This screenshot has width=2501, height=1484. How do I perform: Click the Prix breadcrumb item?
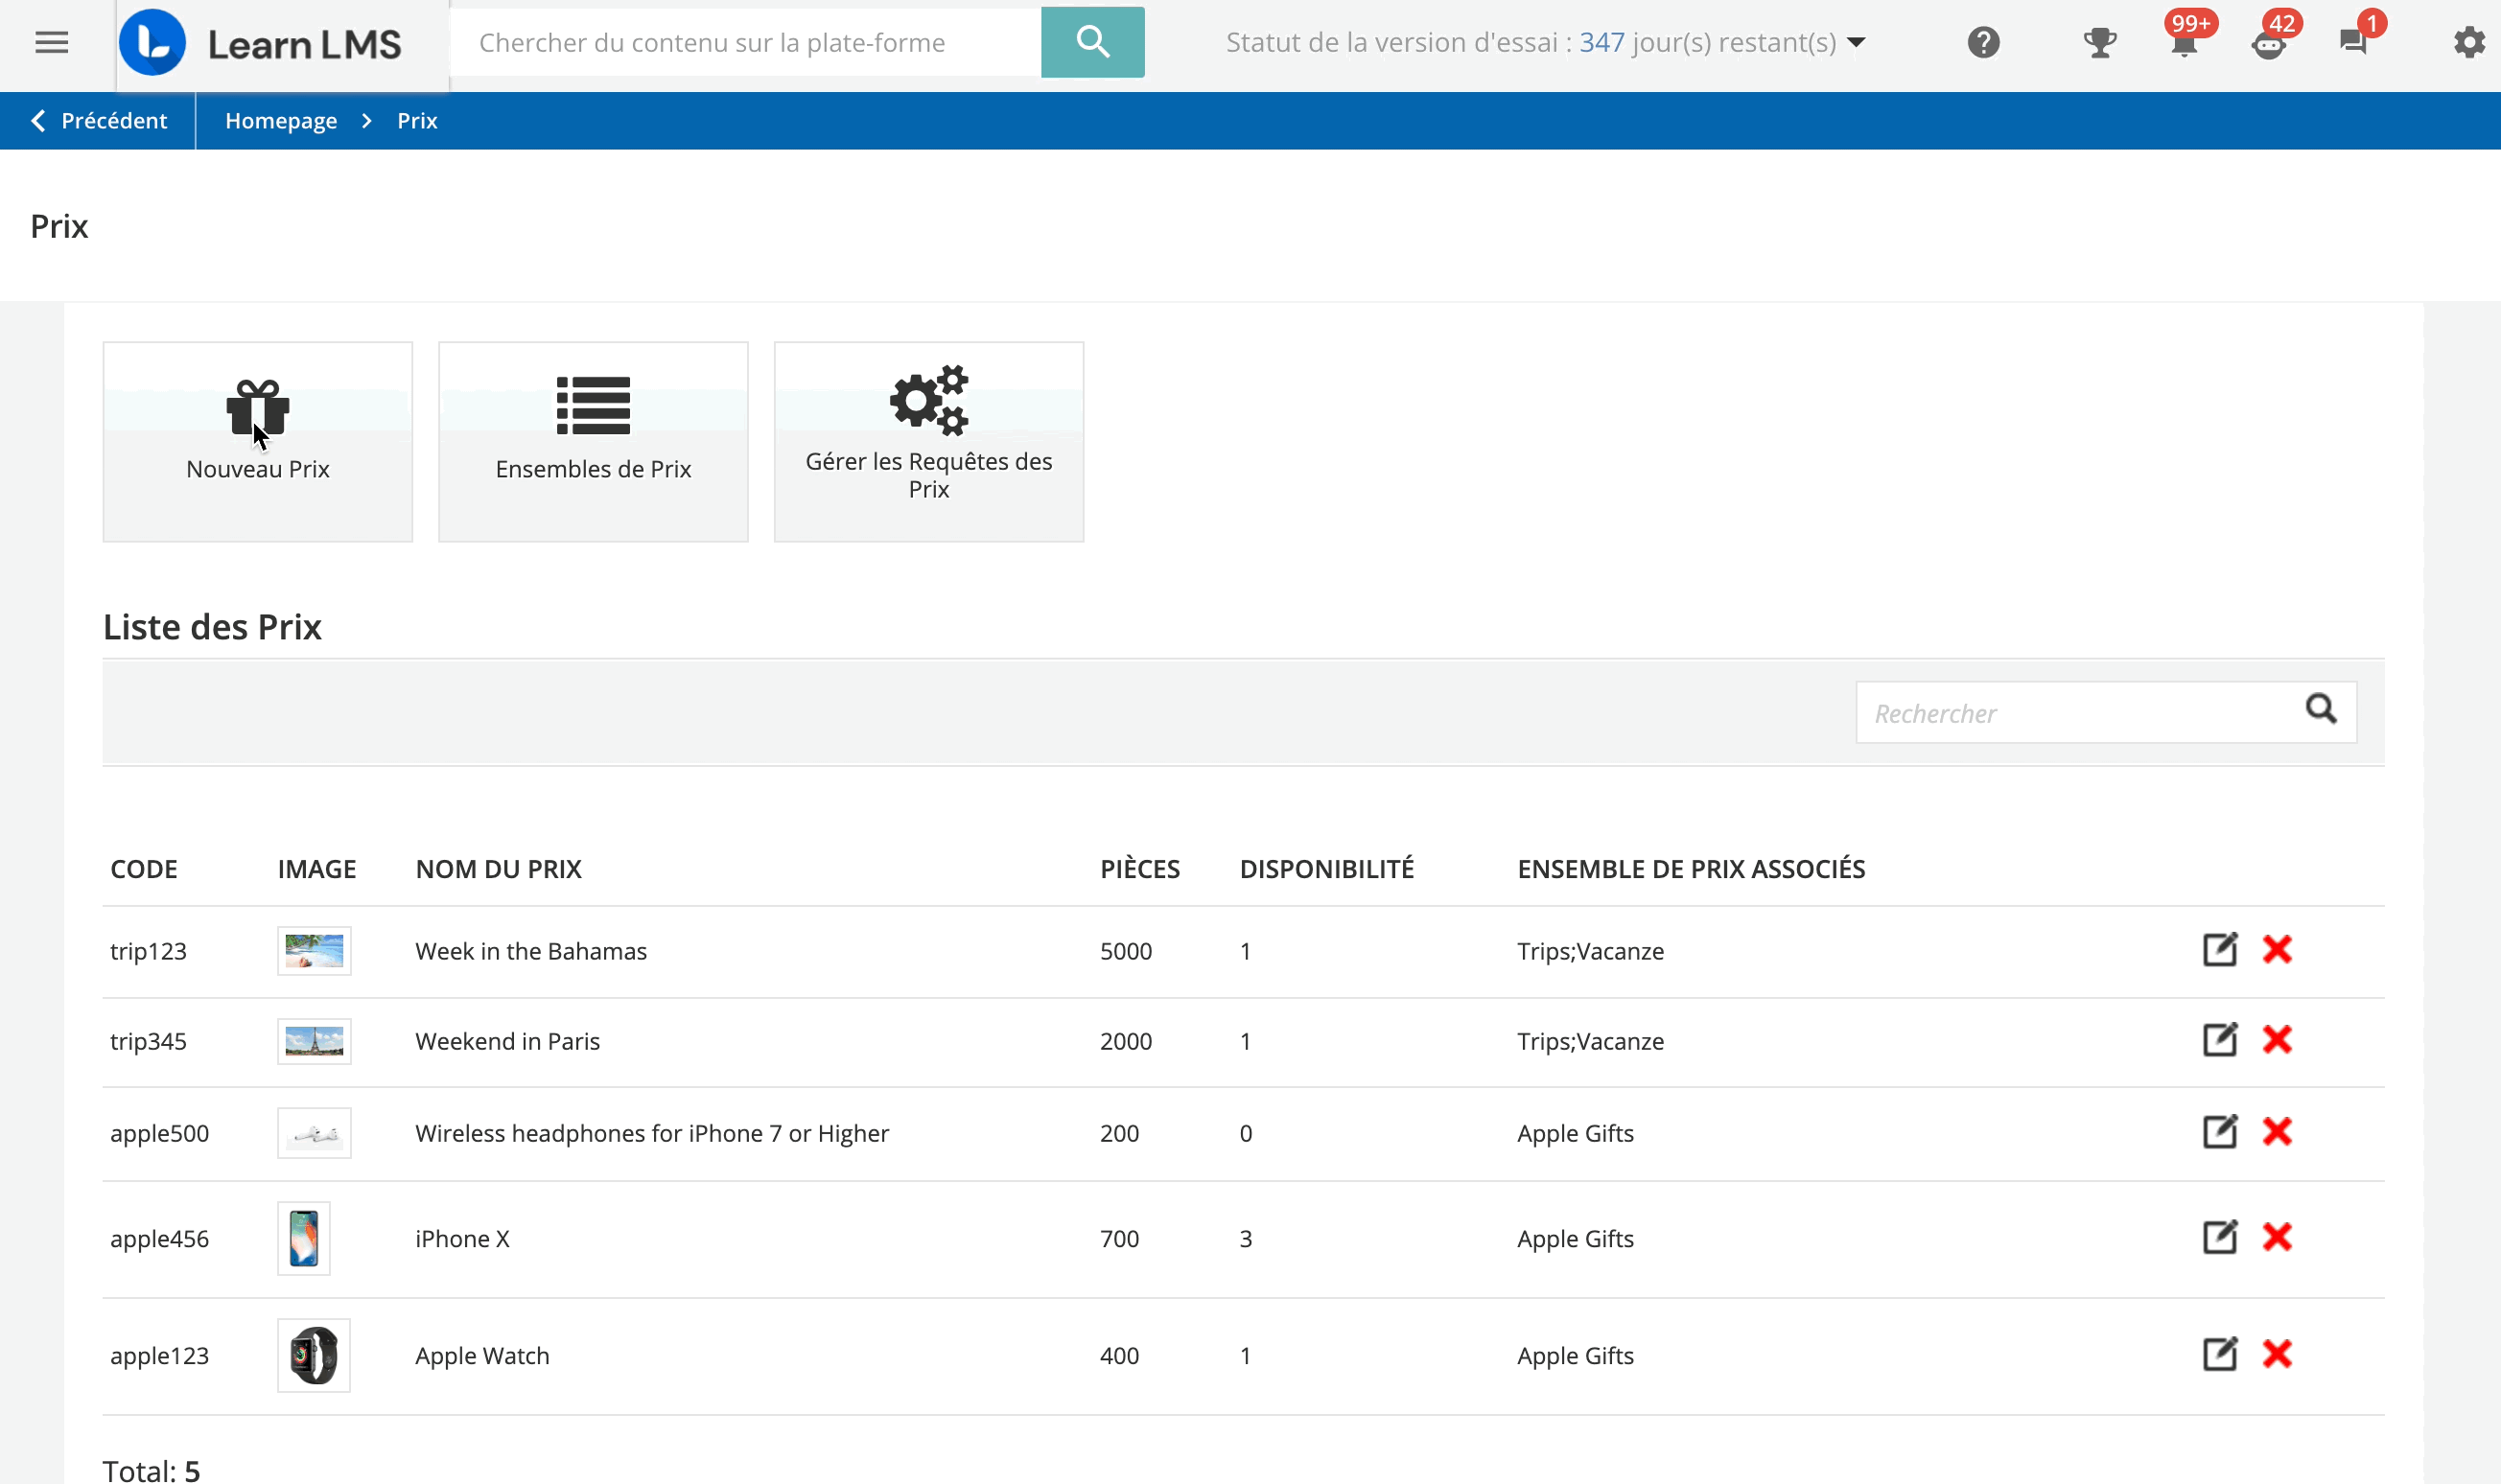click(417, 121)
